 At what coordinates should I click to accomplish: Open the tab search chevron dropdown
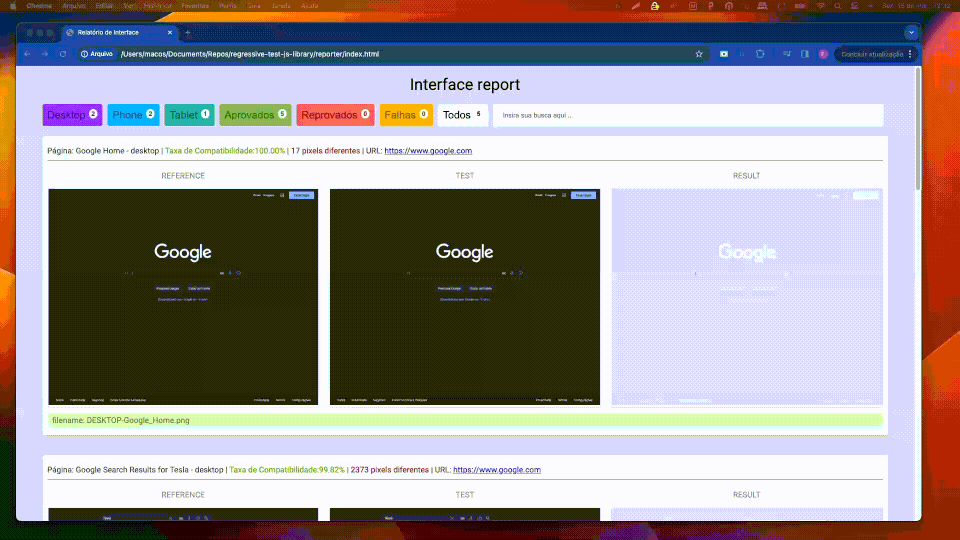coord(911,32)
